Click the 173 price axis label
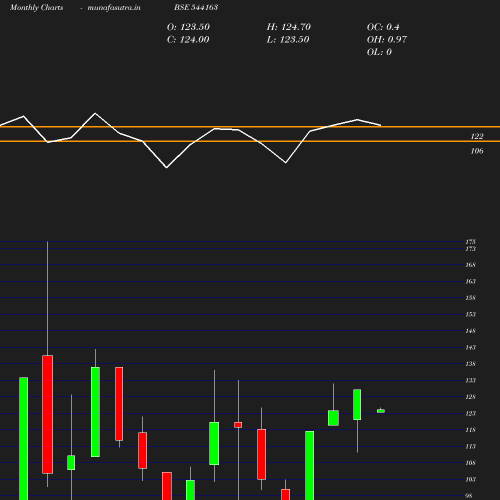 471,249
